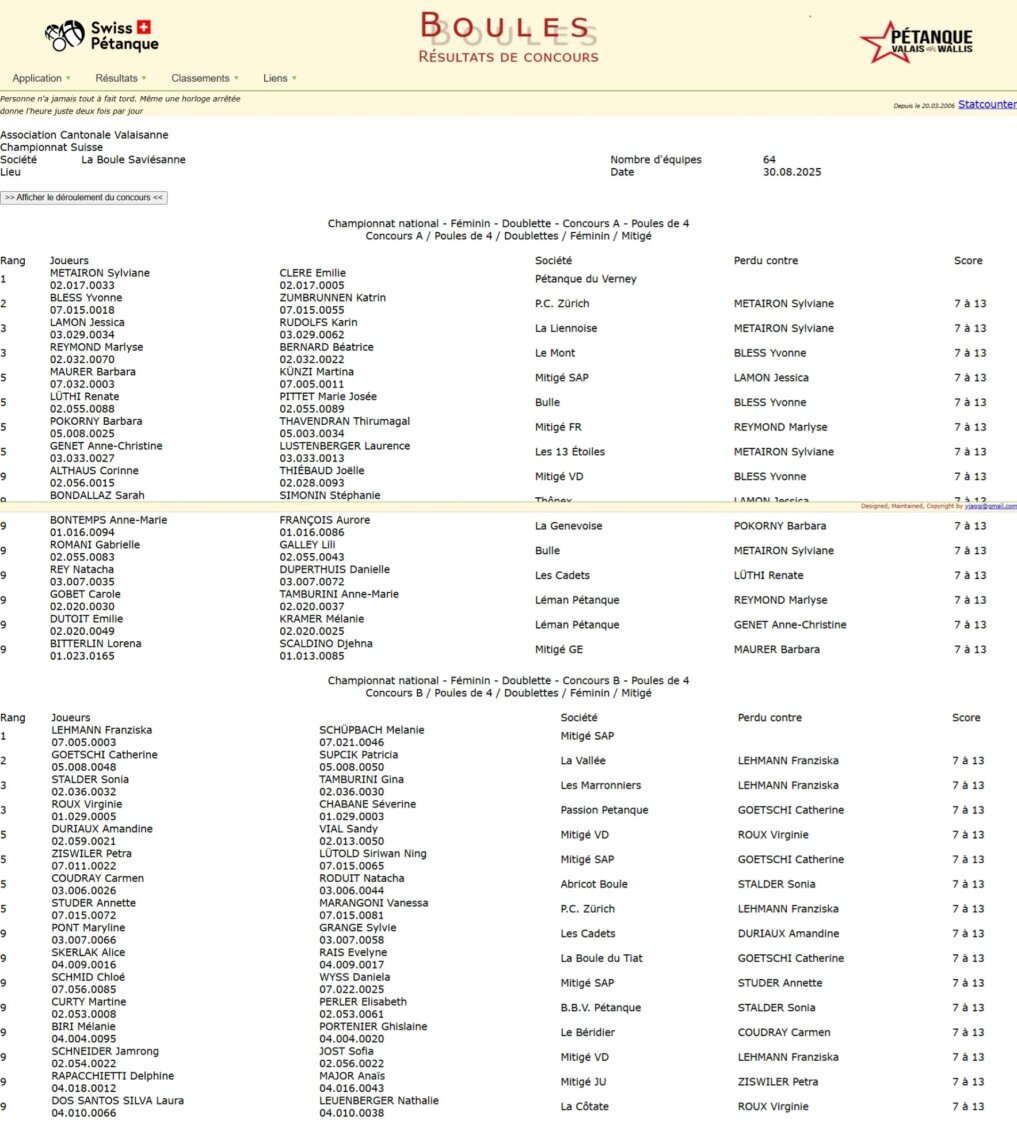Click player "SCALDINO Djehna"
This screenshot has height=1131, width=1017.
pos(326,643)
